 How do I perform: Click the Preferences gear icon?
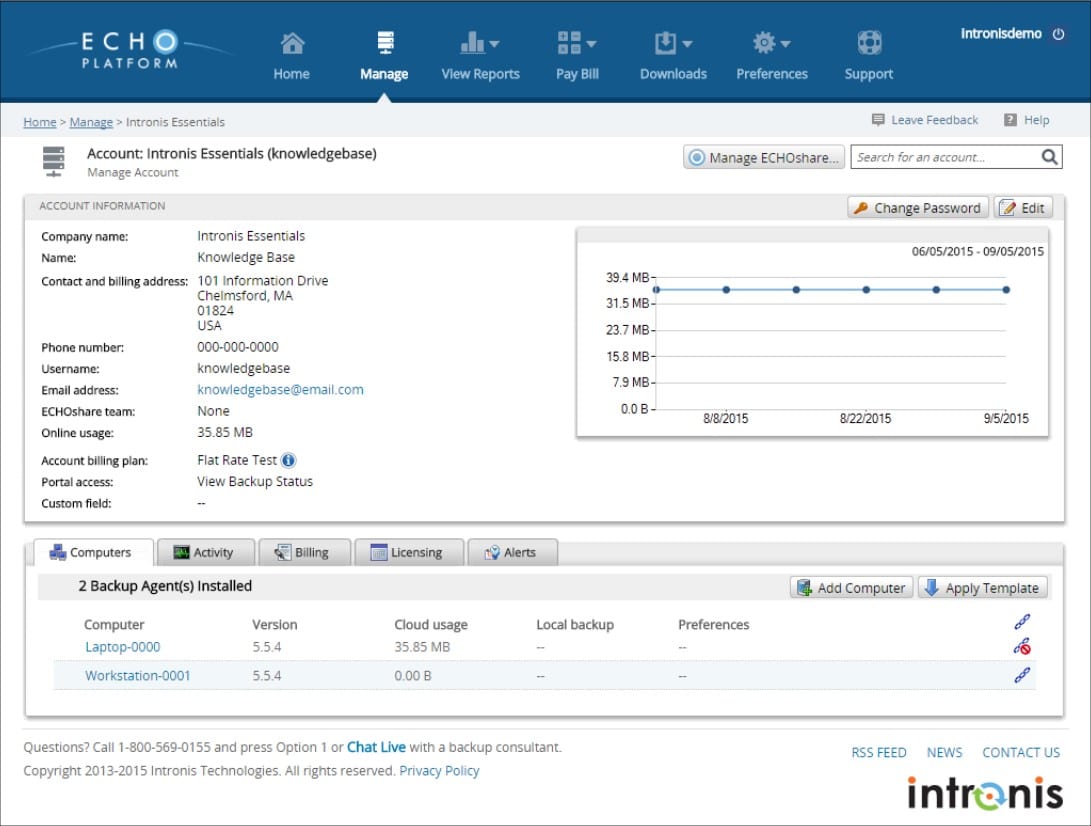(x=764, y=43)
